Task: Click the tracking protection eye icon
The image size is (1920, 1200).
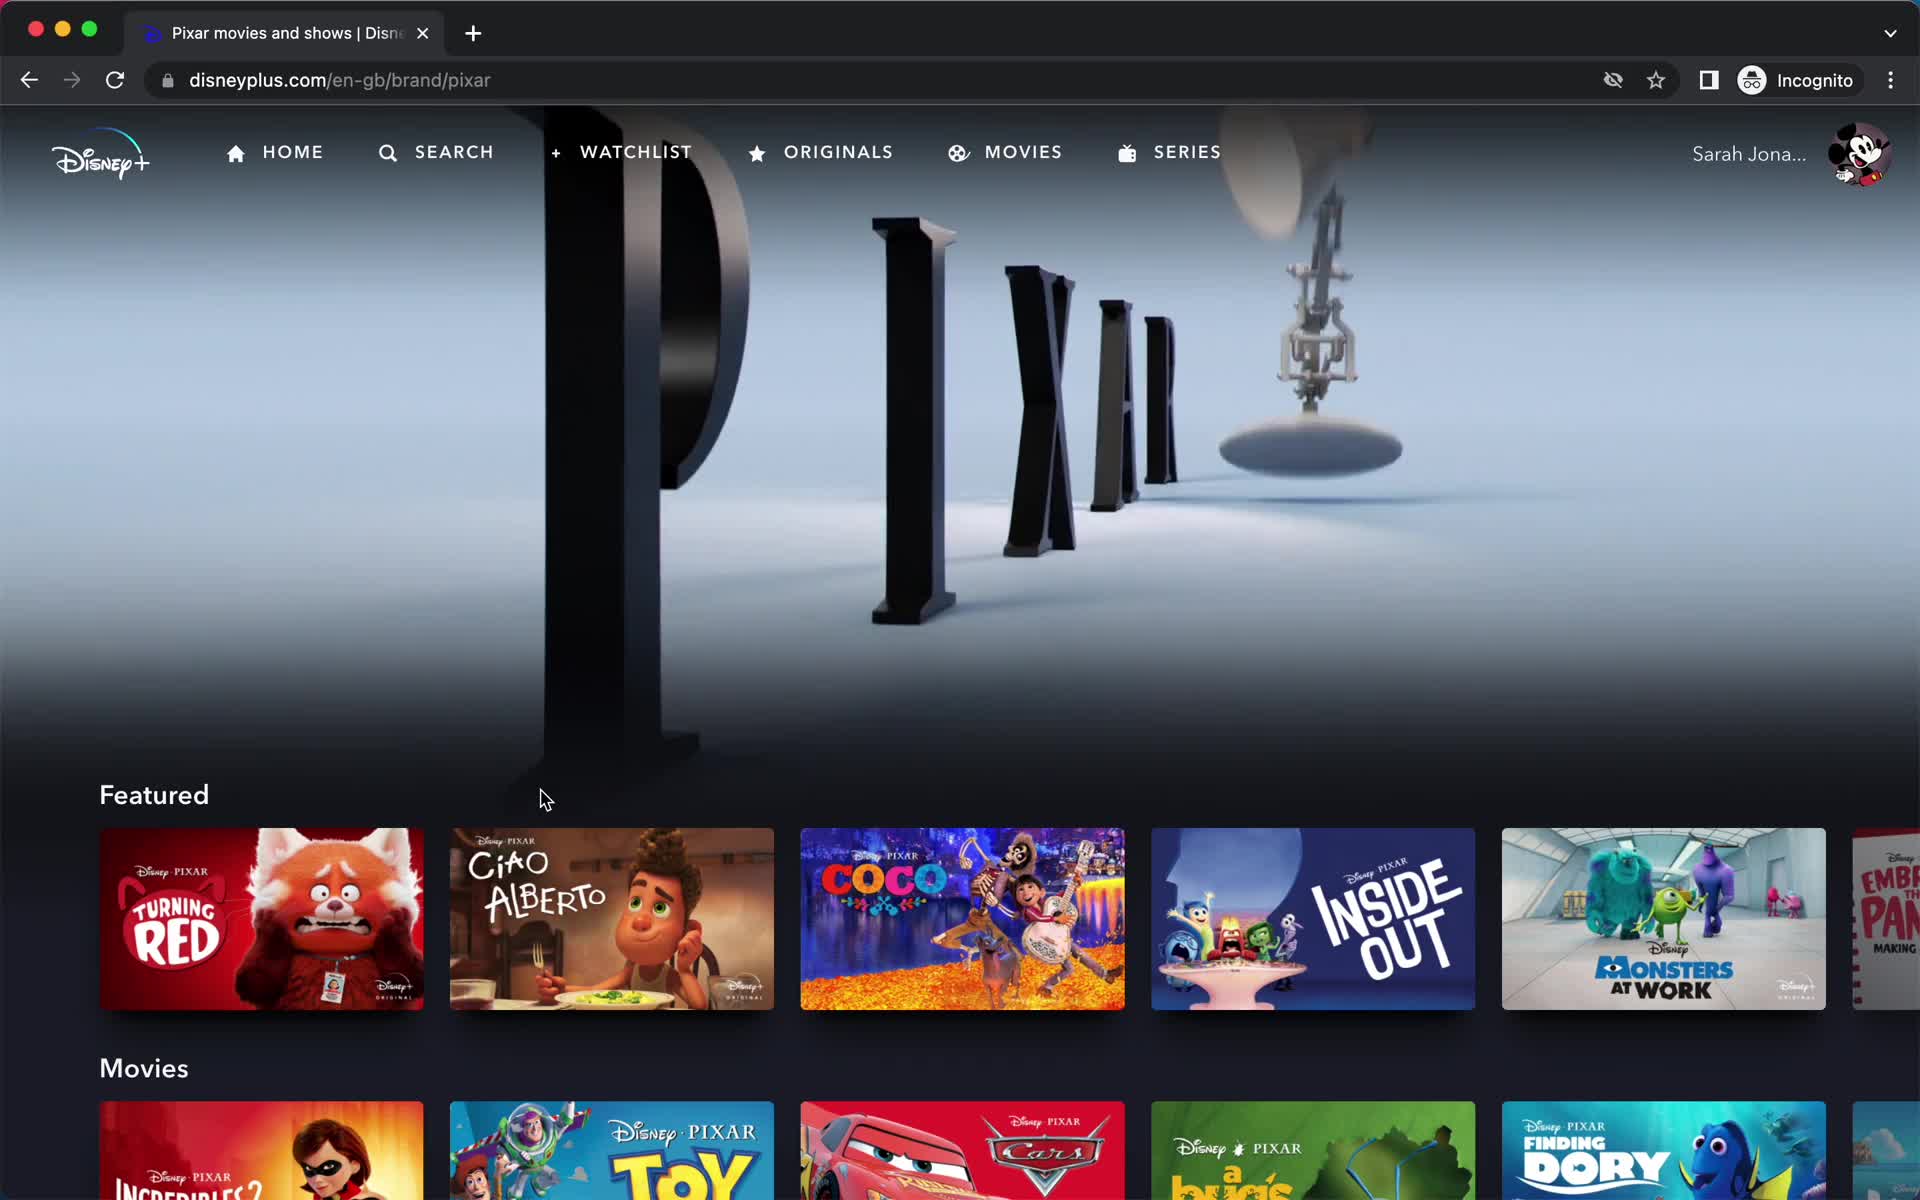Action: [1613, 80]
